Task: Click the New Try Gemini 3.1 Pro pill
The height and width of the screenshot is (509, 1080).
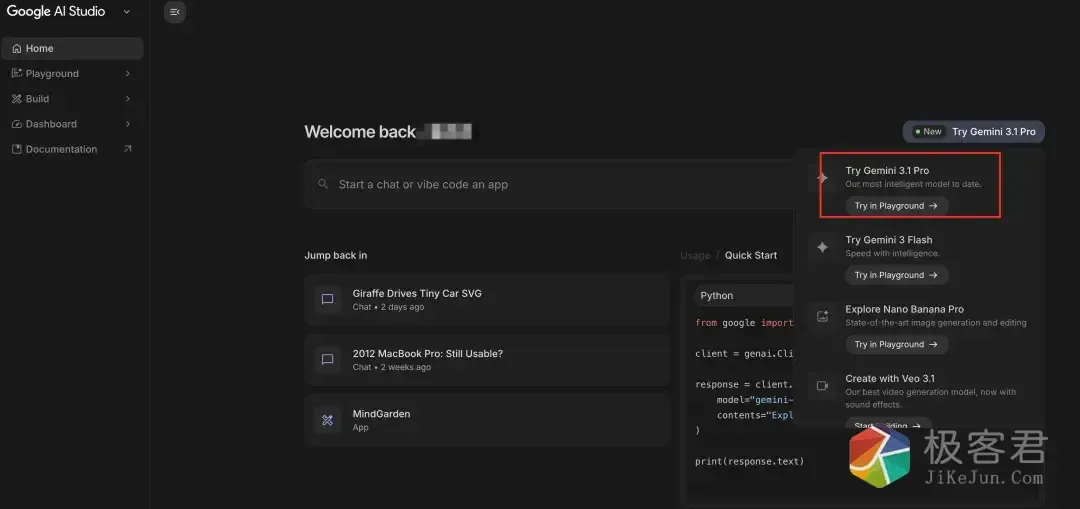Action: point(974,132)
